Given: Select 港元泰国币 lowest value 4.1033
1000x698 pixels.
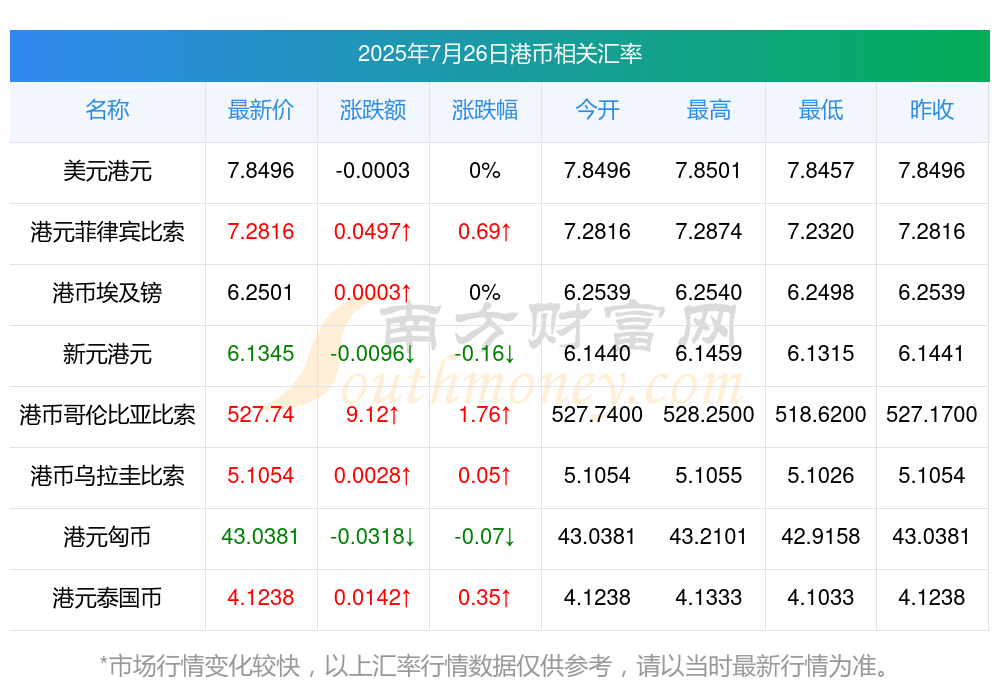Looking at the screenshot, I should click(821, 598).
